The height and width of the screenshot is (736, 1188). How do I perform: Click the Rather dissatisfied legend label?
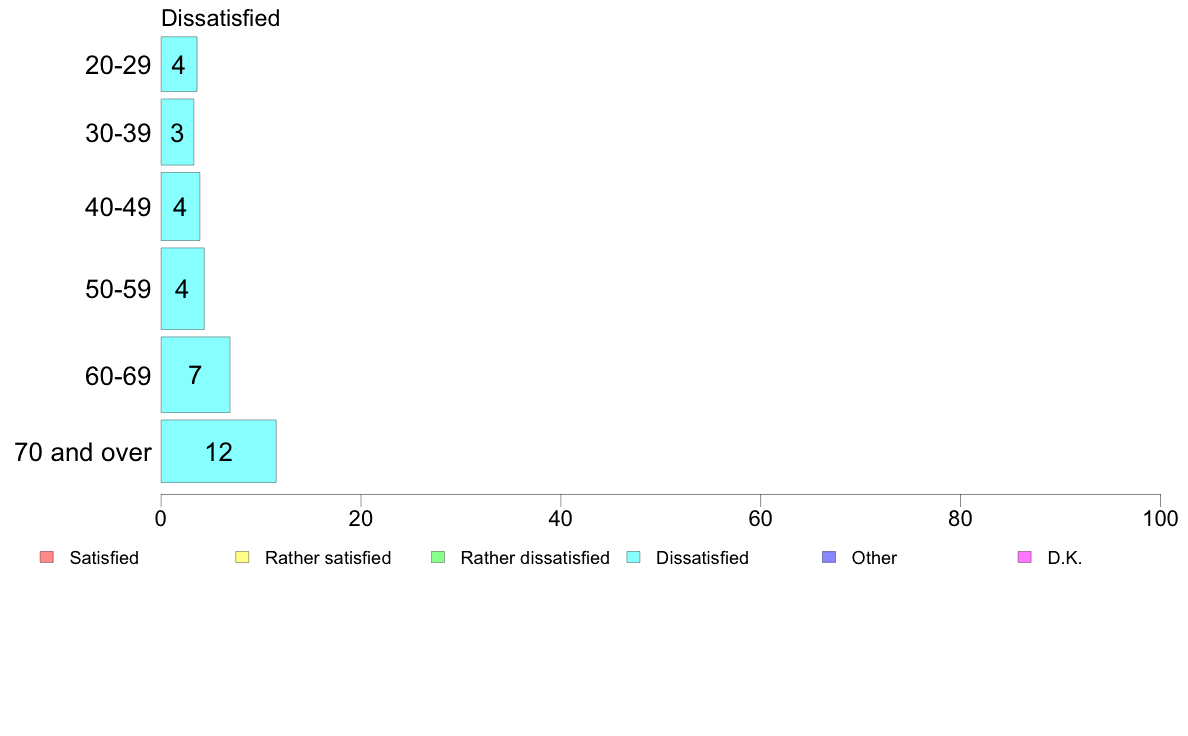coord(535,558)
